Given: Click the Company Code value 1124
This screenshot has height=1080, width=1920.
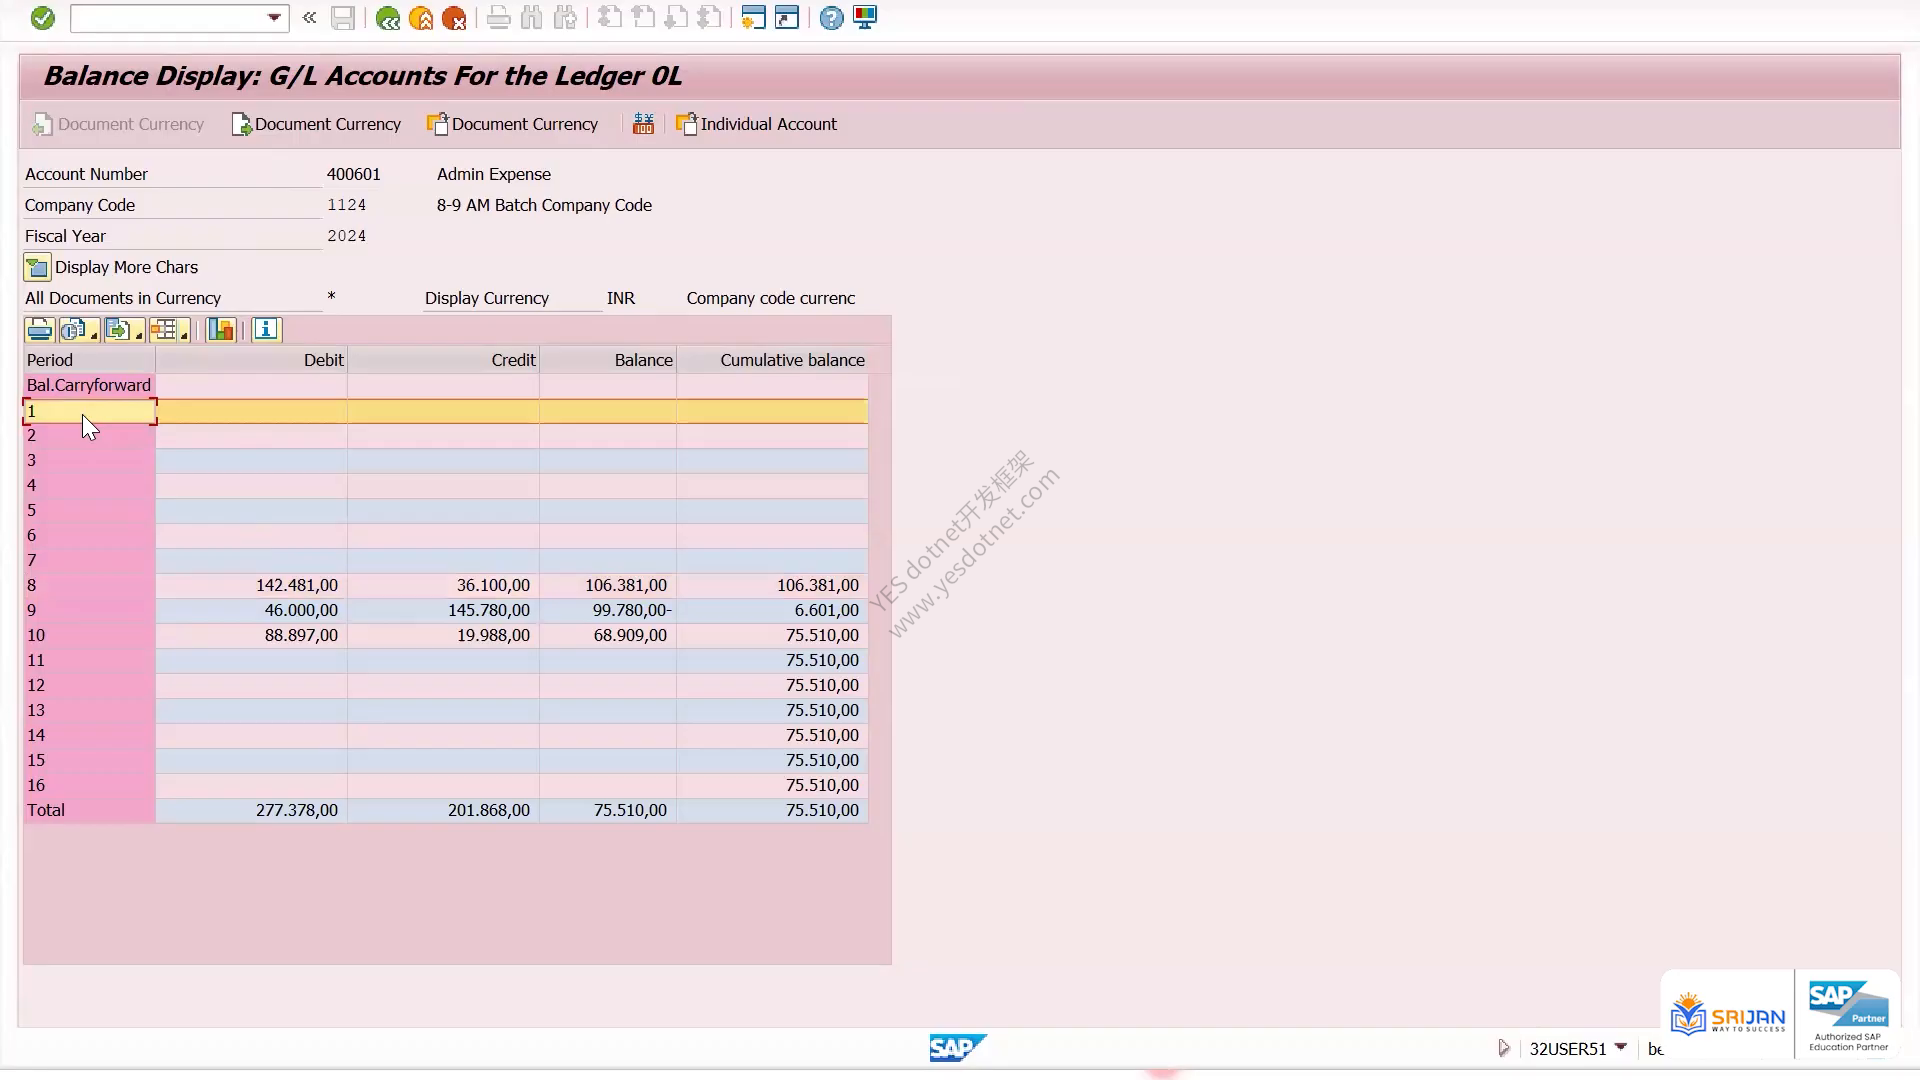Looking at the screenshot, I should click(x=347, y=205).
